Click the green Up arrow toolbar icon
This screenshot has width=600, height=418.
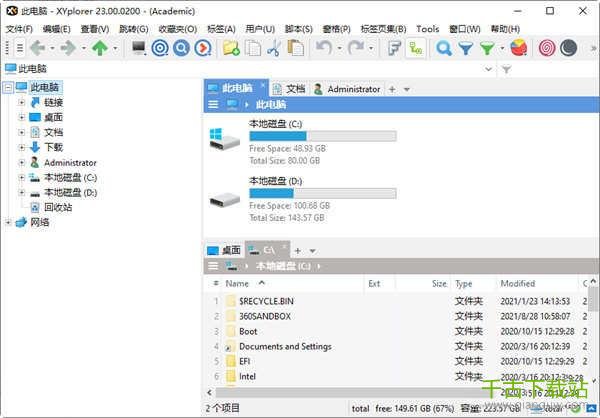point(100,48)
